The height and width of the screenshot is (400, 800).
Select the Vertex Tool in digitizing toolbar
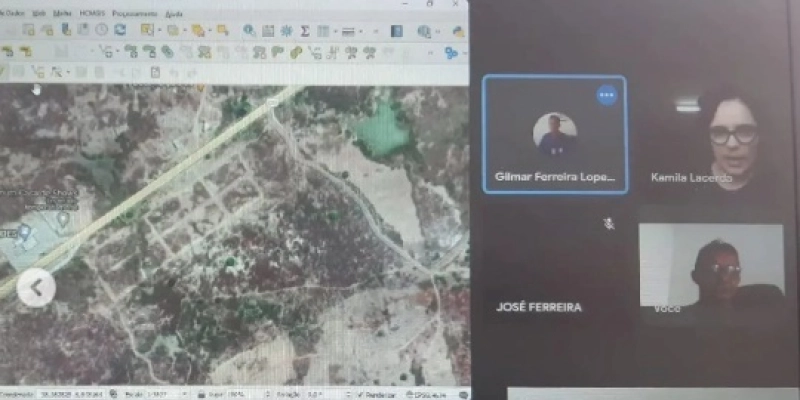point(105,51)
